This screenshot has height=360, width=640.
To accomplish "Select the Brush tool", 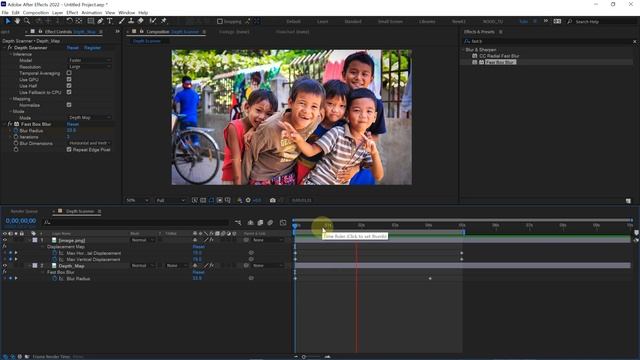I will [x=122, y=21].
